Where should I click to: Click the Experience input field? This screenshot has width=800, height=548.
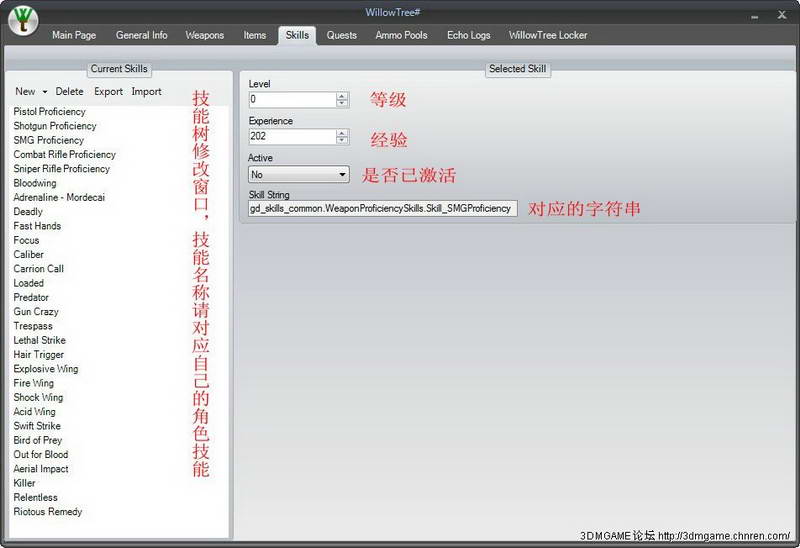coord(292,137)
